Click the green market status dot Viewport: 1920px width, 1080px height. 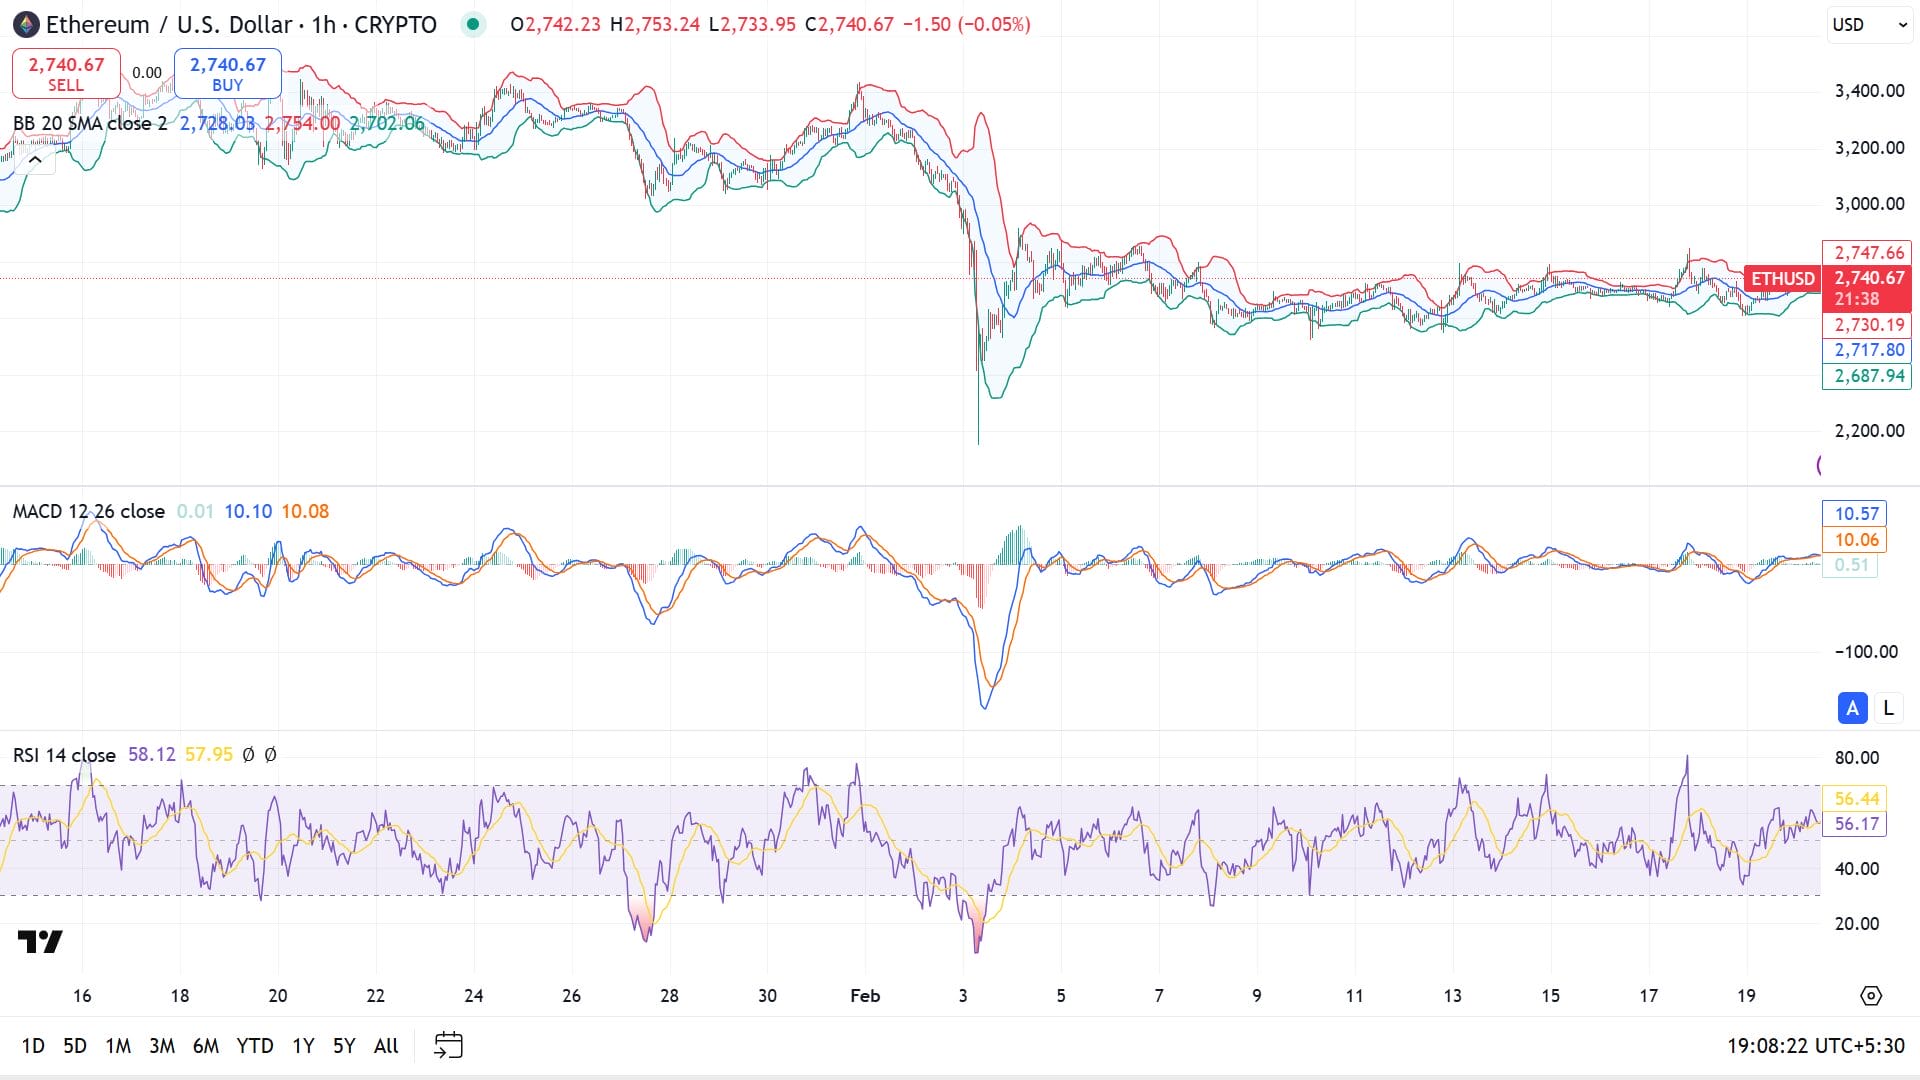coord(473,24)
